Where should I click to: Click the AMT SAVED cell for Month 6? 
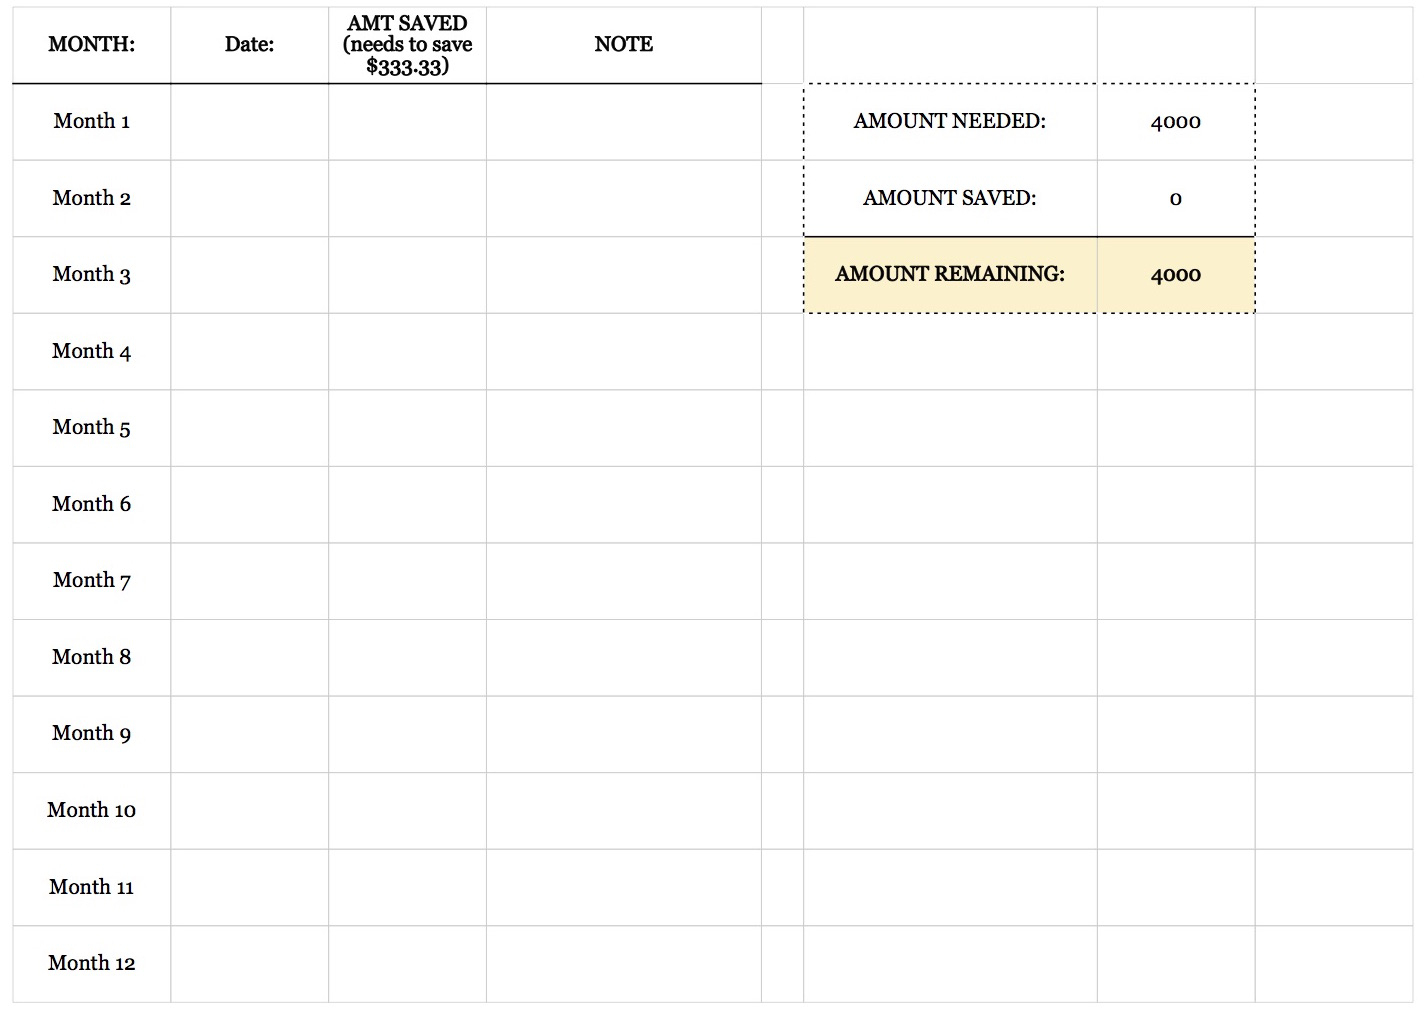coord(407,504)
